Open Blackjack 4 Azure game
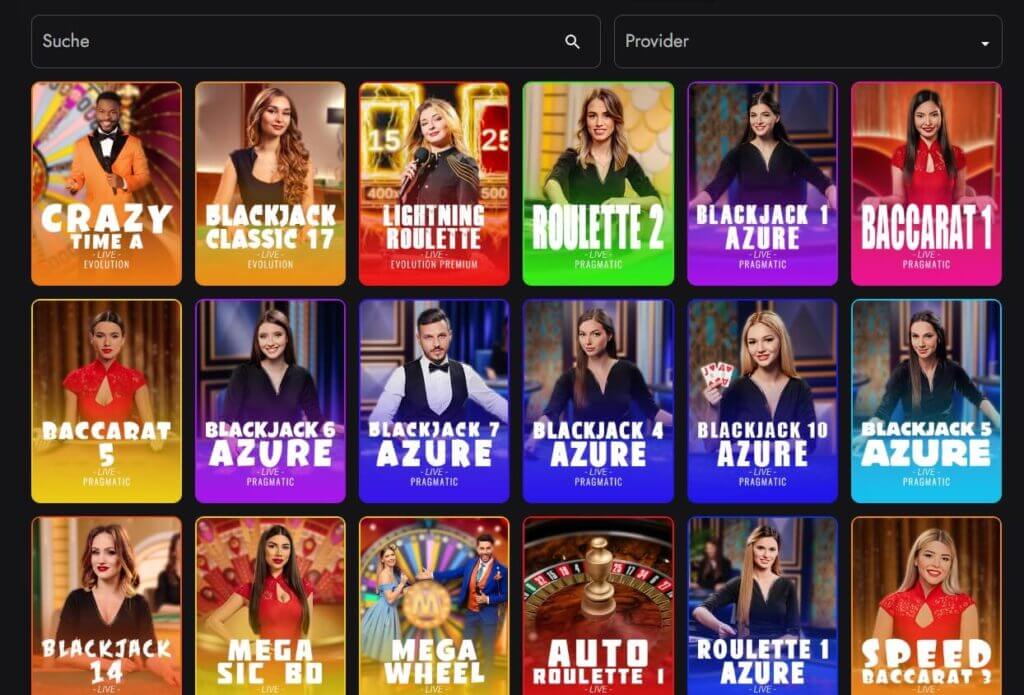This screenshot has width=1024, height=695. click(x=598, y=401)
